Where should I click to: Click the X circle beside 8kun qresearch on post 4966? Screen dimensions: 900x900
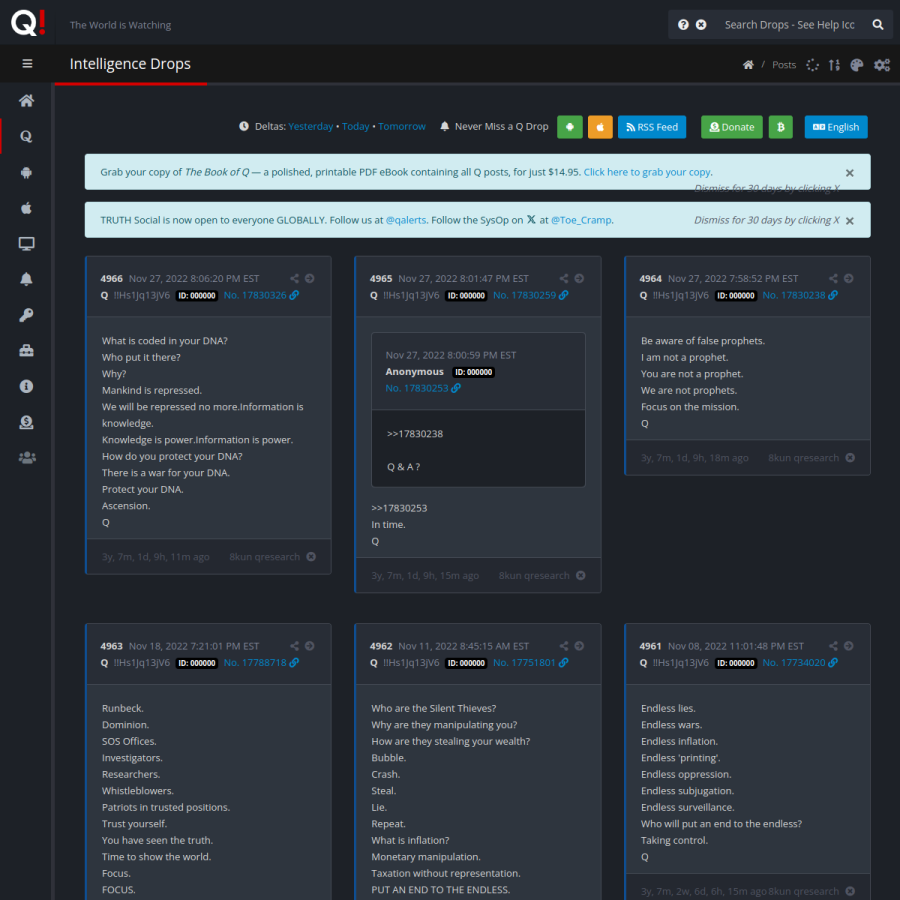[x=311, y=557]
